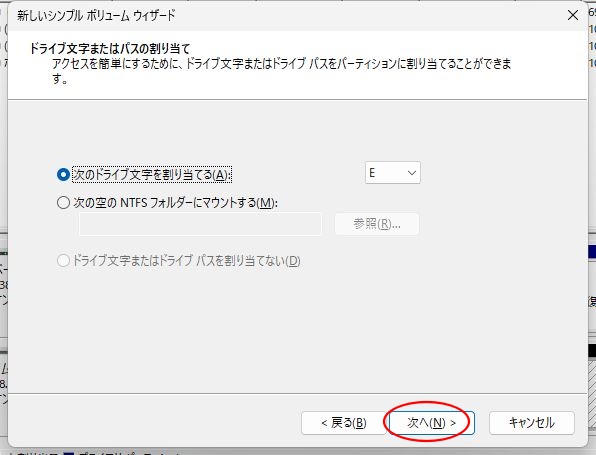Proceed with the 次へ(N) button
Image resolution: width=596 pixels, height=455 pixels.
coord(431,423)
